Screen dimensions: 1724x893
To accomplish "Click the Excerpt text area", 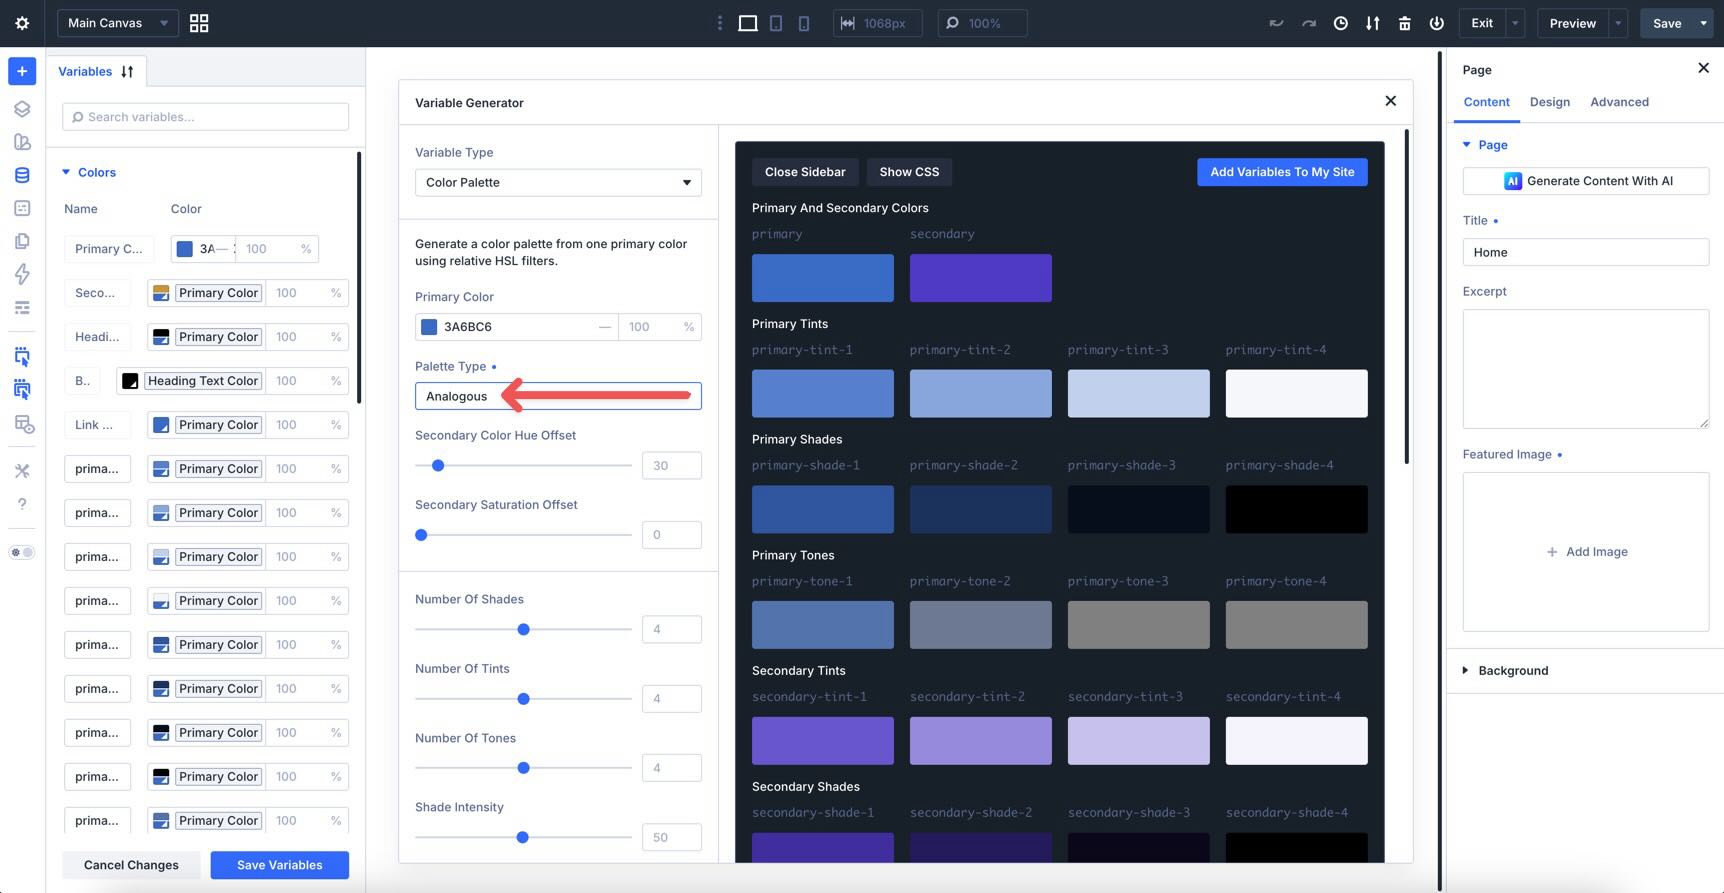I will tap(1585, 369).
